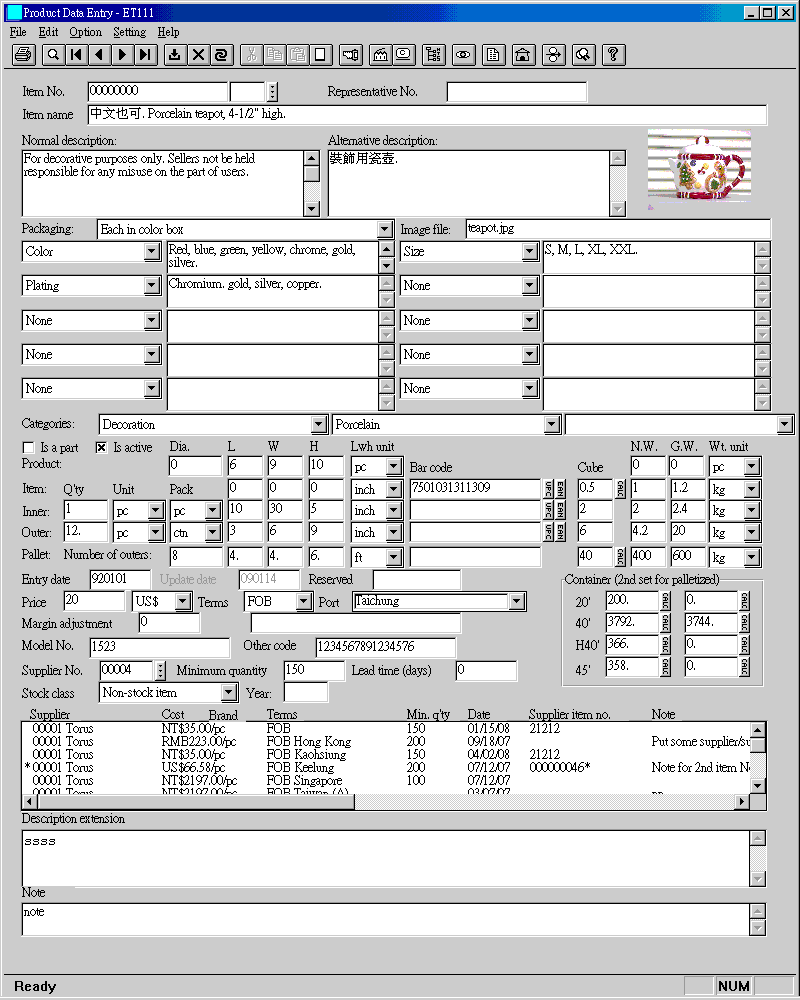Open the Taichung port dropdown
The width and height of the screenshot is (800, 1000).
click(x=517, y=601)
